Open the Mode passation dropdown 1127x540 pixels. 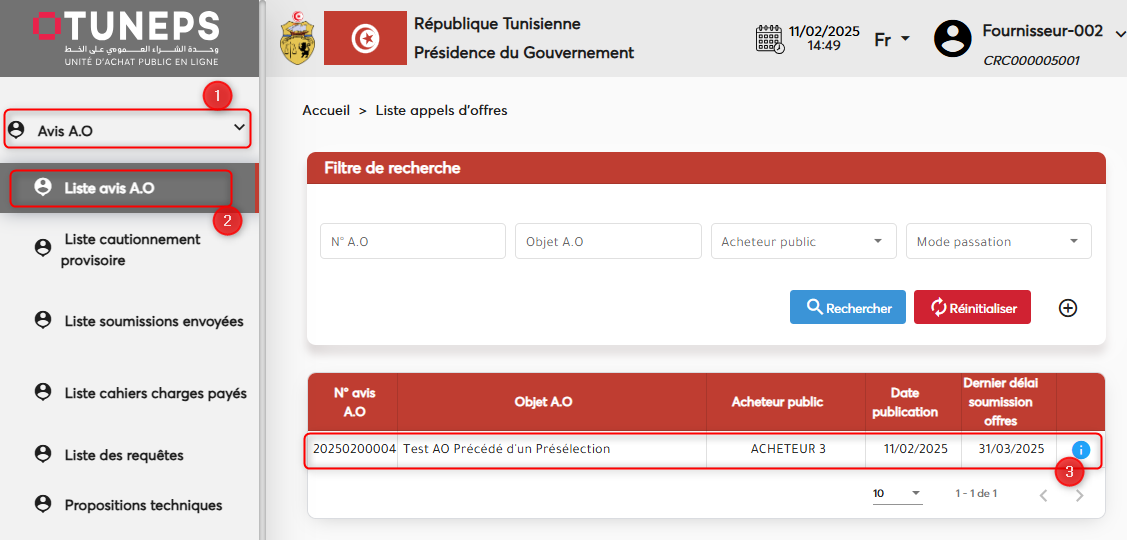pyautogui.click(x=997, y=241)
